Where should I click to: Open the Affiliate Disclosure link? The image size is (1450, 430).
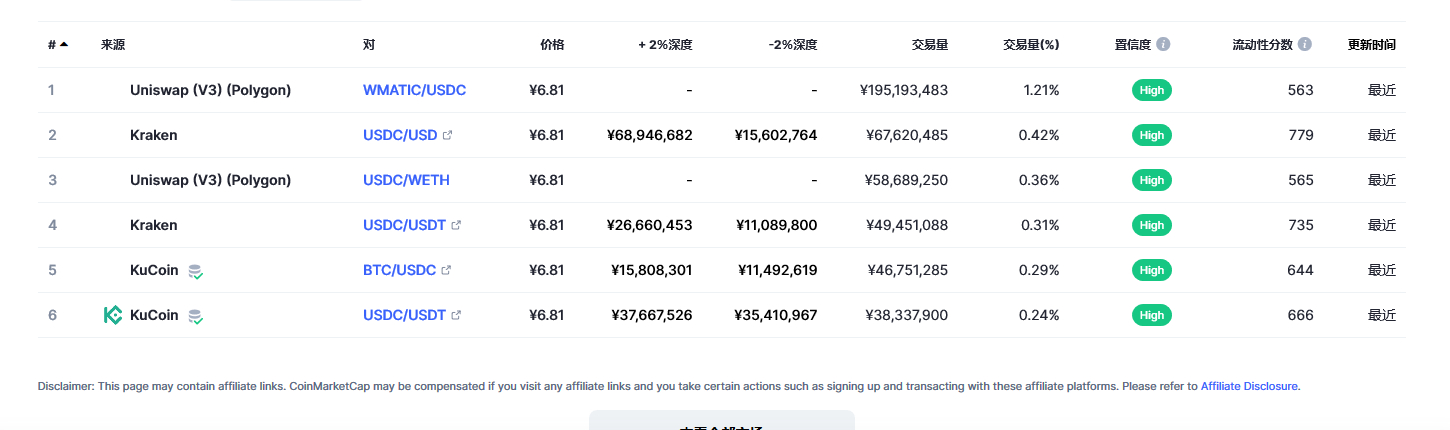(1249, 386)
